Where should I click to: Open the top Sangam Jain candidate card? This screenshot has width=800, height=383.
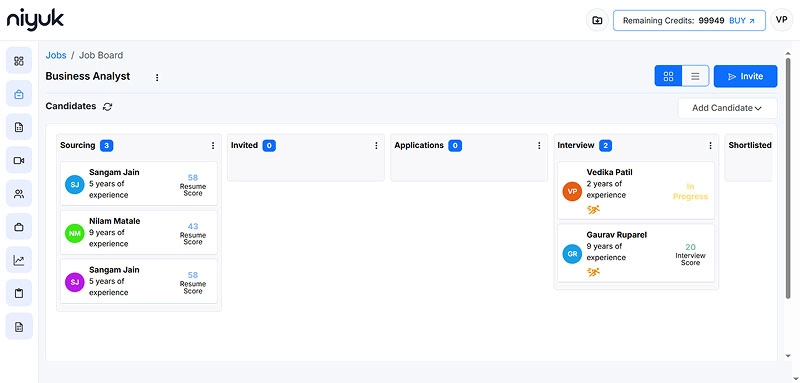[139, 184]
